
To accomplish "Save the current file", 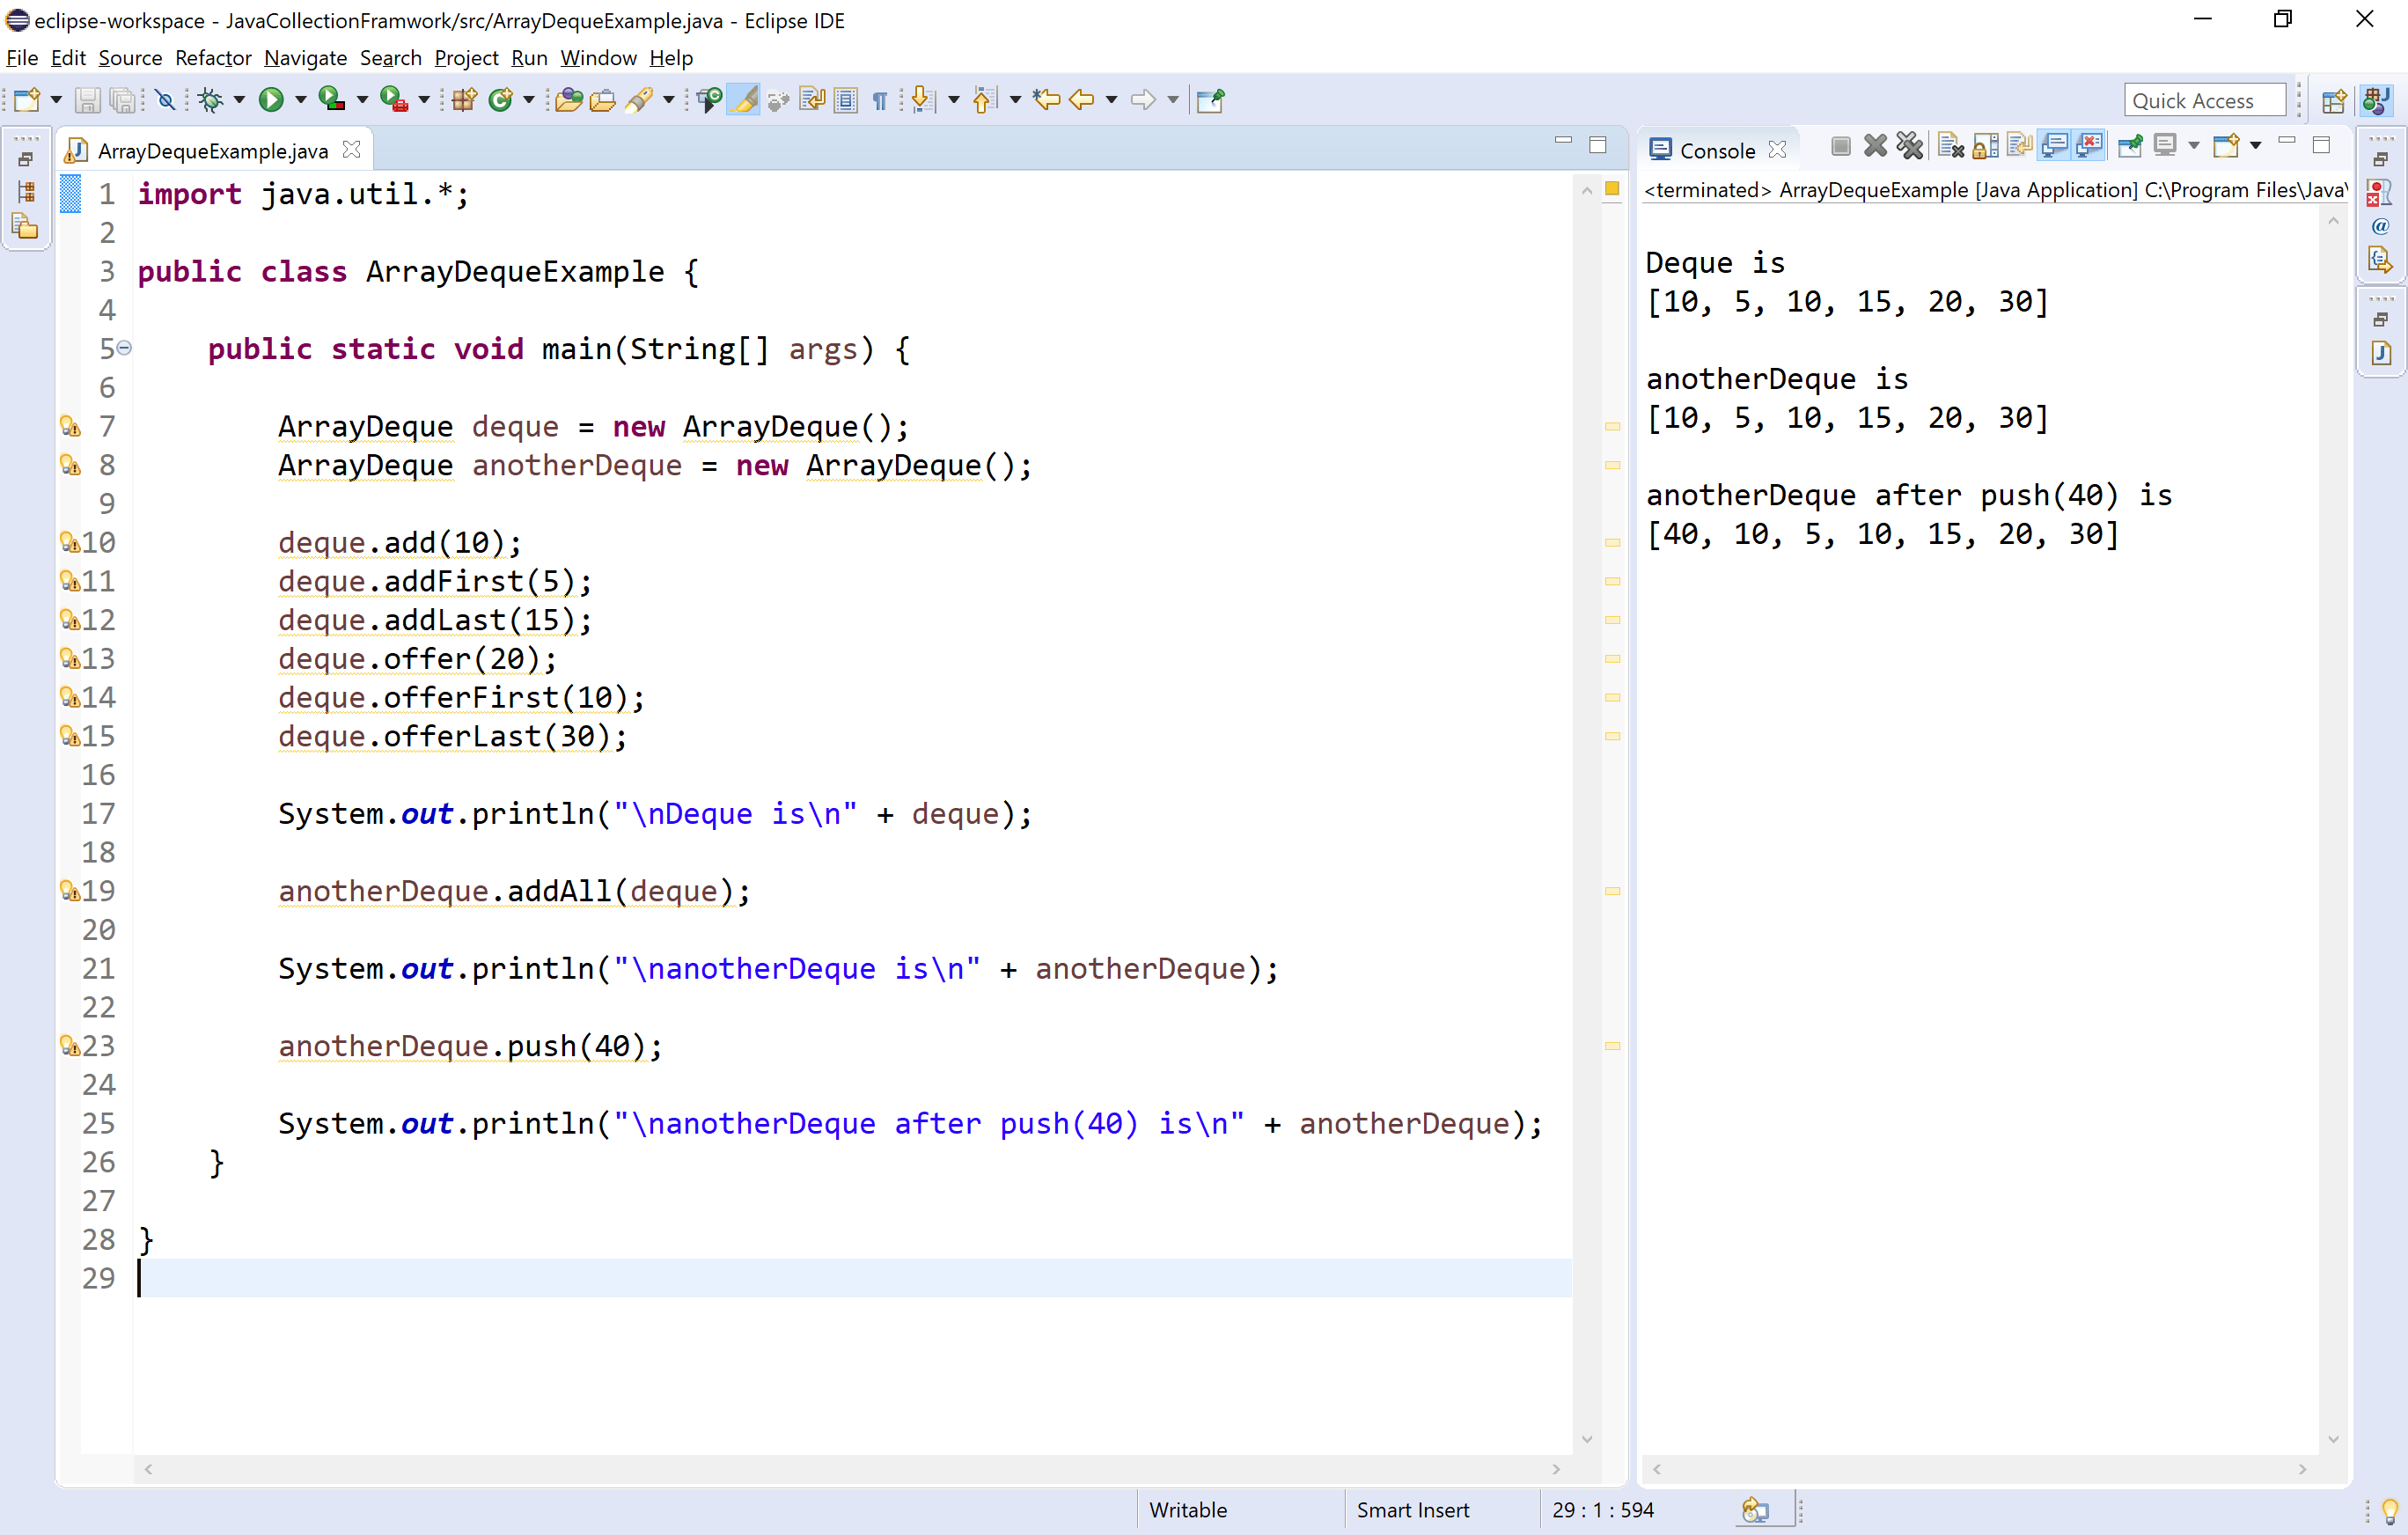I will [x=89, y=100].
